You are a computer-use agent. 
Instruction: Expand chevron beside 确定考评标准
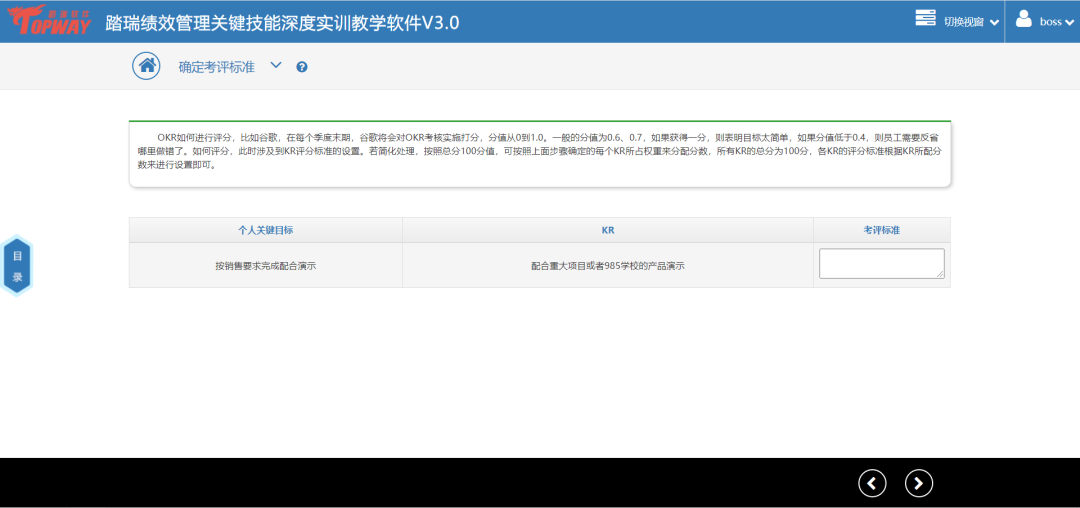[276, 66]
